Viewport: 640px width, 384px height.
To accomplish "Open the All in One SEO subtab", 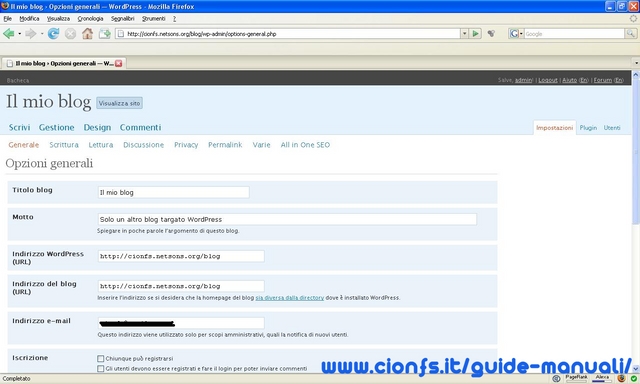I will [x=305, y=145].
